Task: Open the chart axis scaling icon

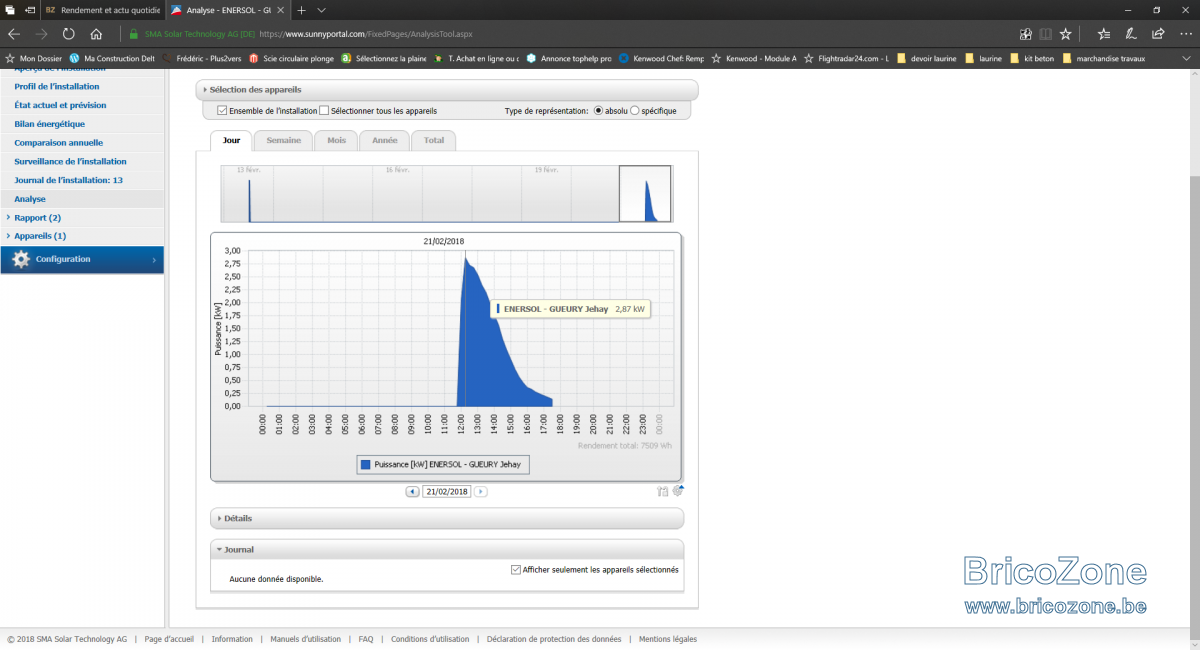Action: (662, 491)
